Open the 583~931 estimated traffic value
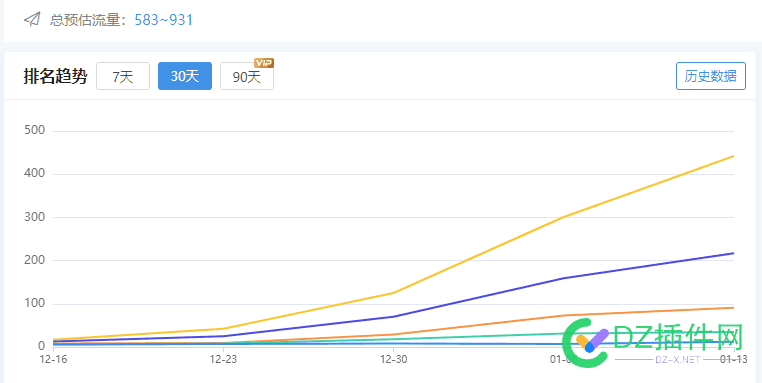 tap(164, 20)
